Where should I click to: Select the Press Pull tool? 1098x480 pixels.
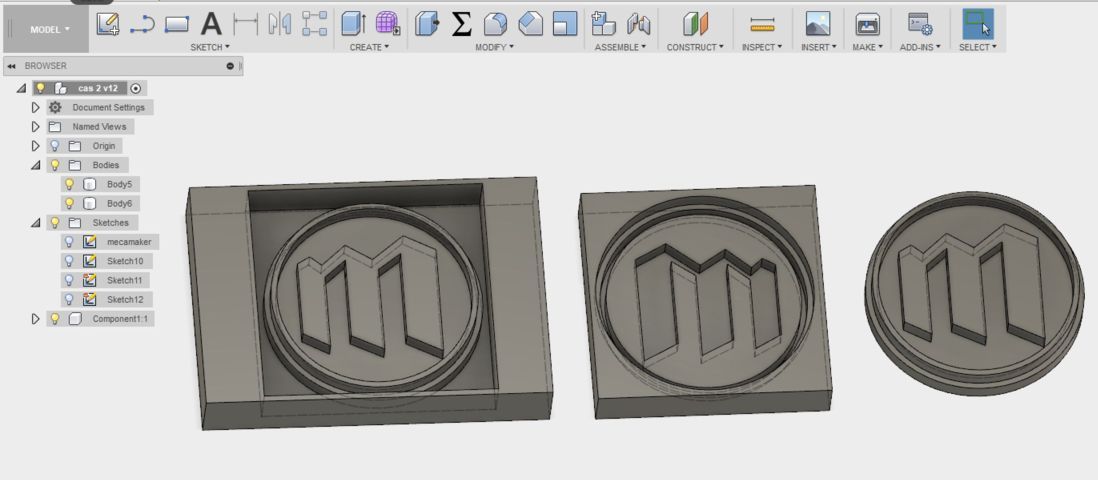(426, 25)
